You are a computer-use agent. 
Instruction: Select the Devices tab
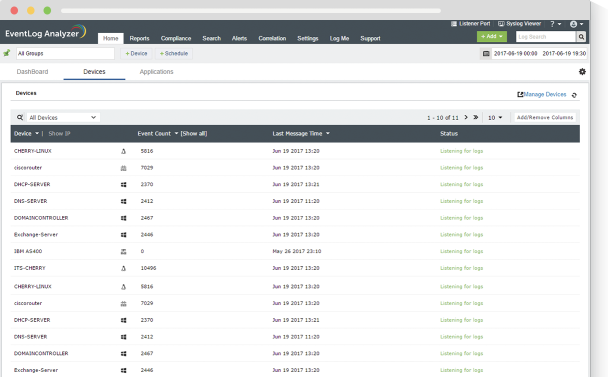coord(94,72)
